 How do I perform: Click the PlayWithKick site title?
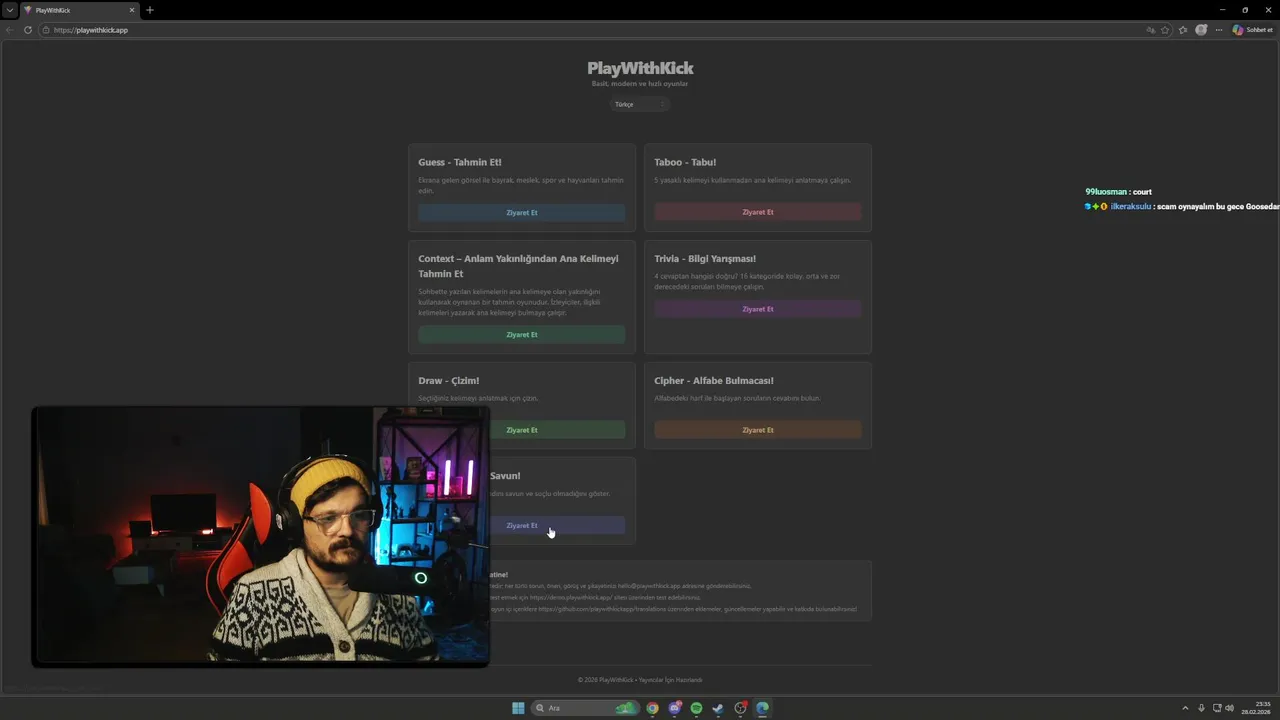coord(640,68)
